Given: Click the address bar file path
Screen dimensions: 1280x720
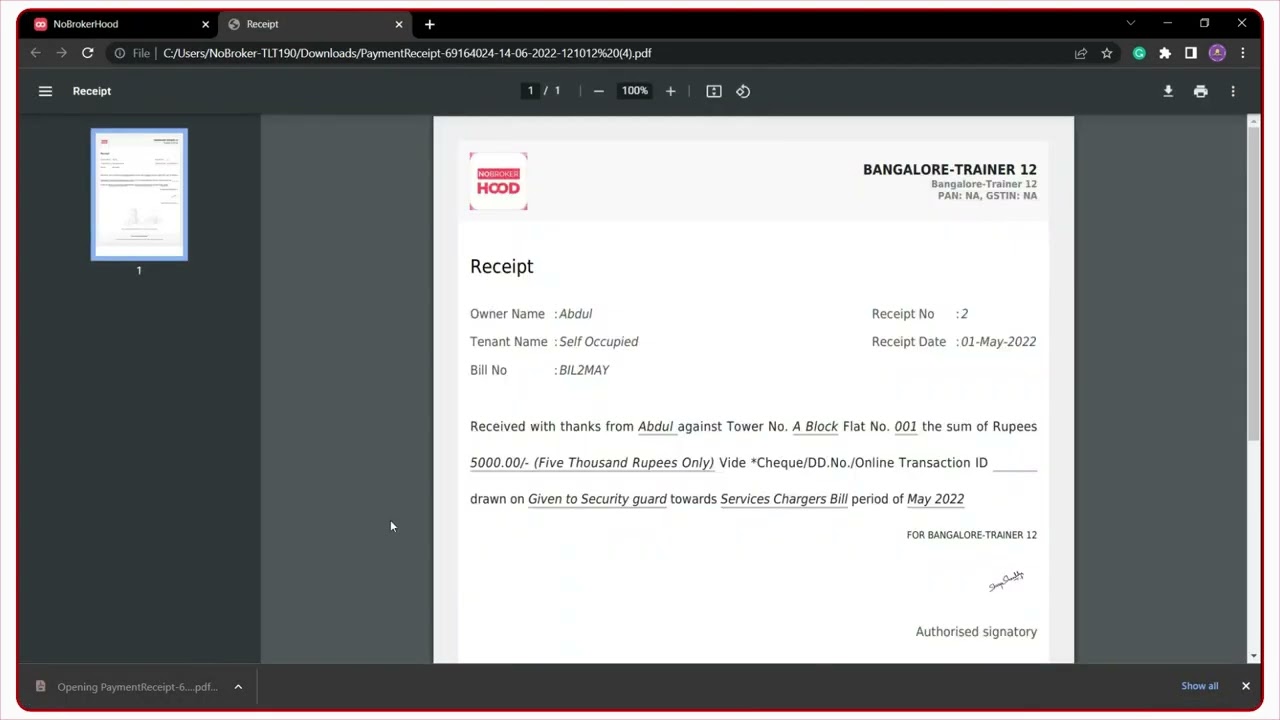Looking at the screenshot, I should pos(407,53).
